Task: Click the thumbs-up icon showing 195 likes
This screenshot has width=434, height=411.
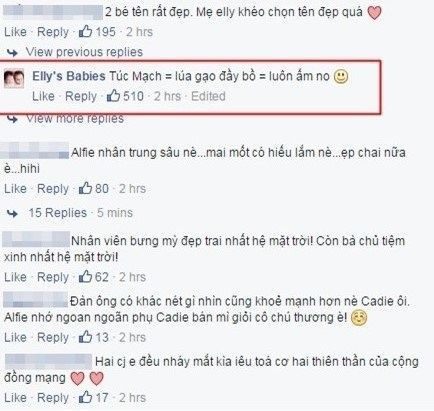Action: (x=85, y=31)
